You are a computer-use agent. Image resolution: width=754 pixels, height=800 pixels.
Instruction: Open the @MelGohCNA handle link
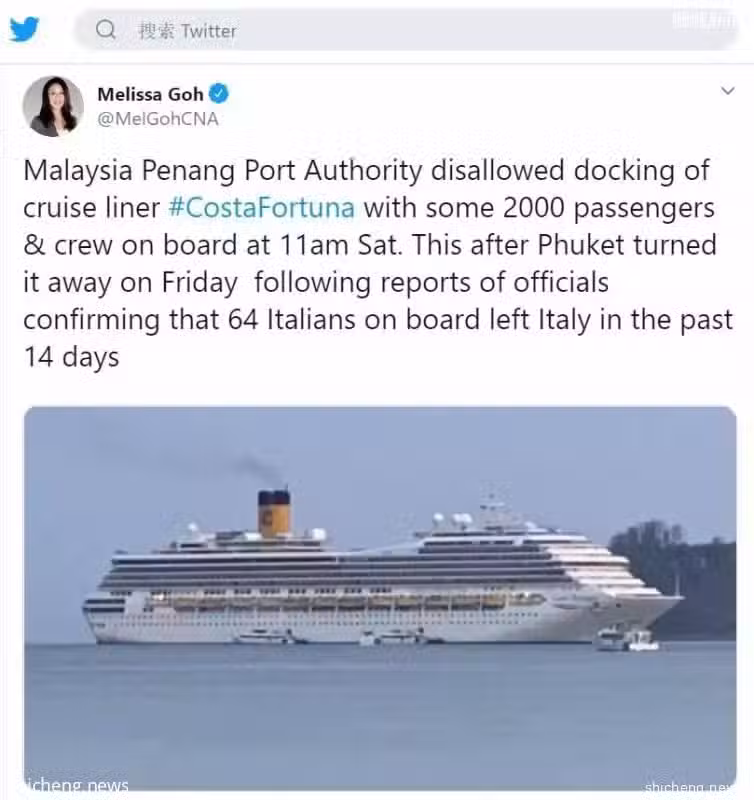158,119
